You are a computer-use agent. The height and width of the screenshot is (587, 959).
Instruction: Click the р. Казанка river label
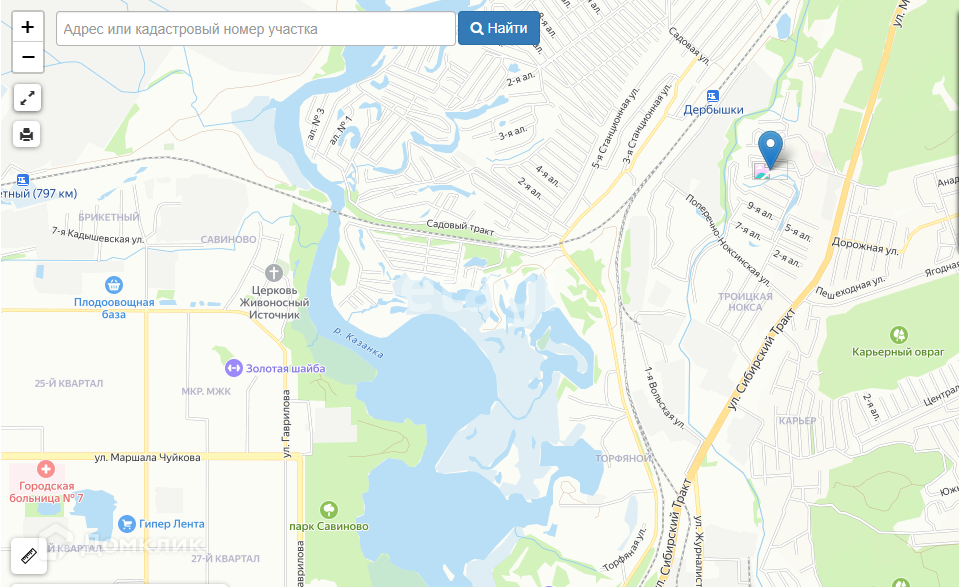(x=358, y=342)
